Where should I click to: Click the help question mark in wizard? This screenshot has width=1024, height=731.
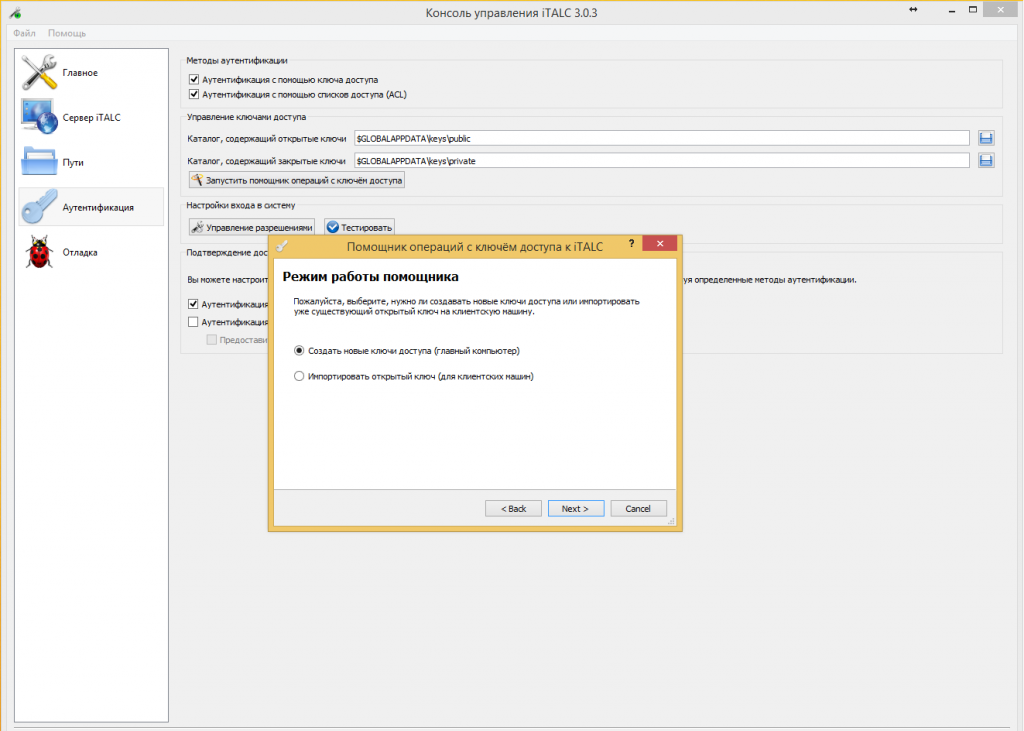(x=631, y=243)
